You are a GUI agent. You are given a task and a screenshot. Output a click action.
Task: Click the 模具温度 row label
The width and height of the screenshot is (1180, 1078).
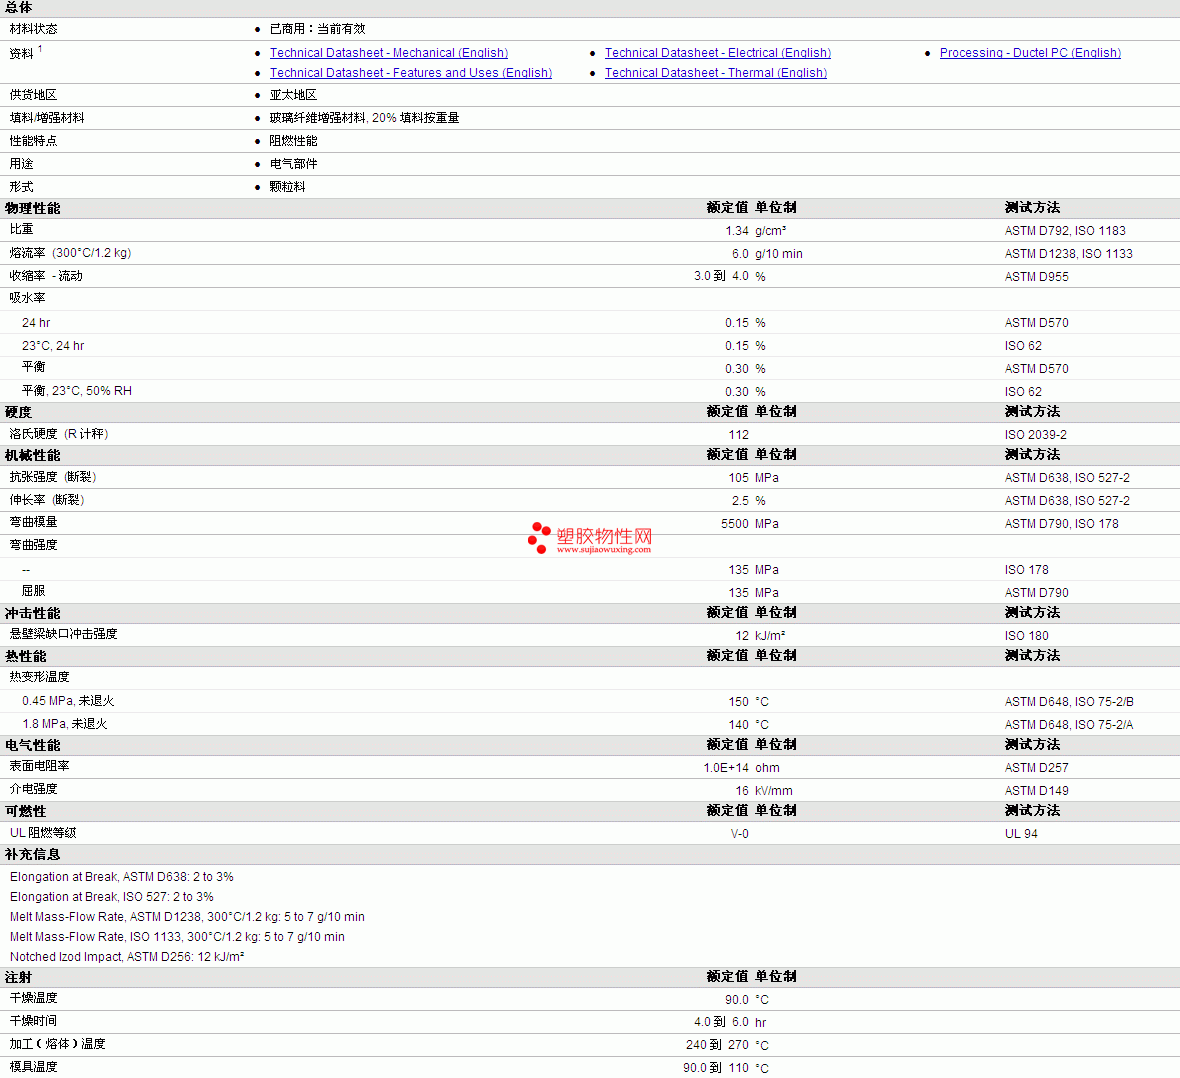click(33, 1067)
